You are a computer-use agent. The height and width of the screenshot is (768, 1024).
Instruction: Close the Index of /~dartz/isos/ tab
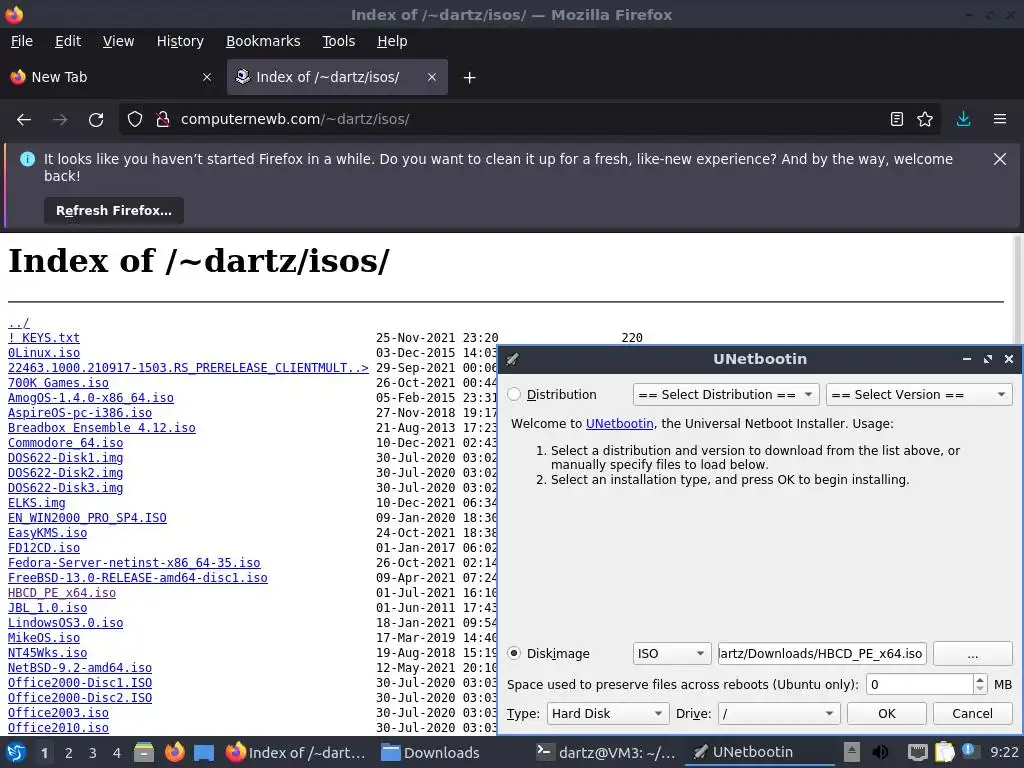point(432,77)
